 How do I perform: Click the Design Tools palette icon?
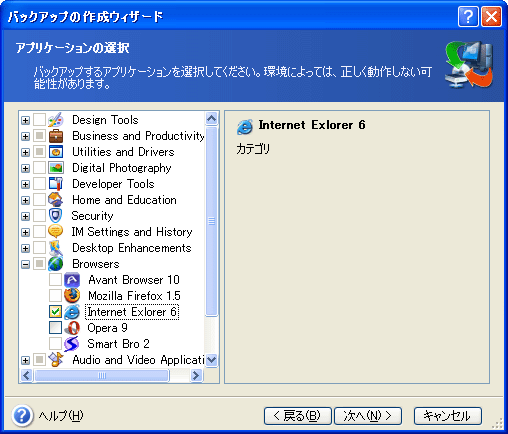coord(56,120)
